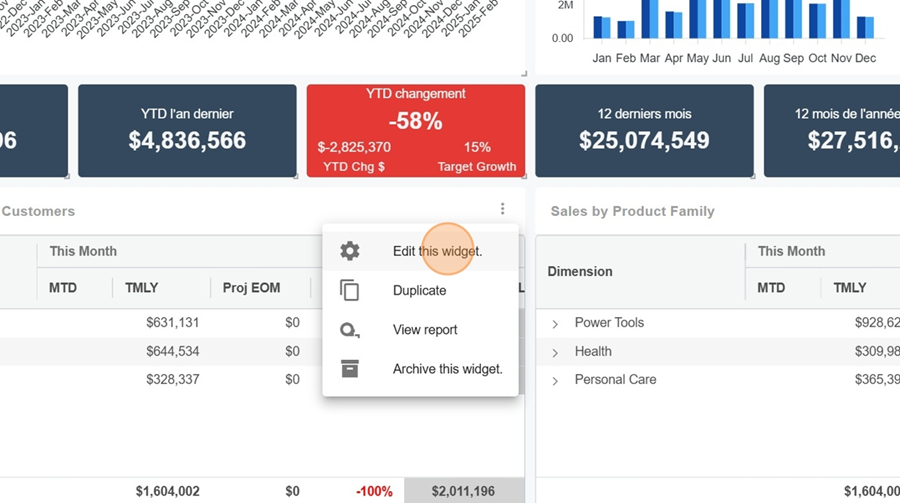
Task: Select View report in context menu
Action: [420, 330]
